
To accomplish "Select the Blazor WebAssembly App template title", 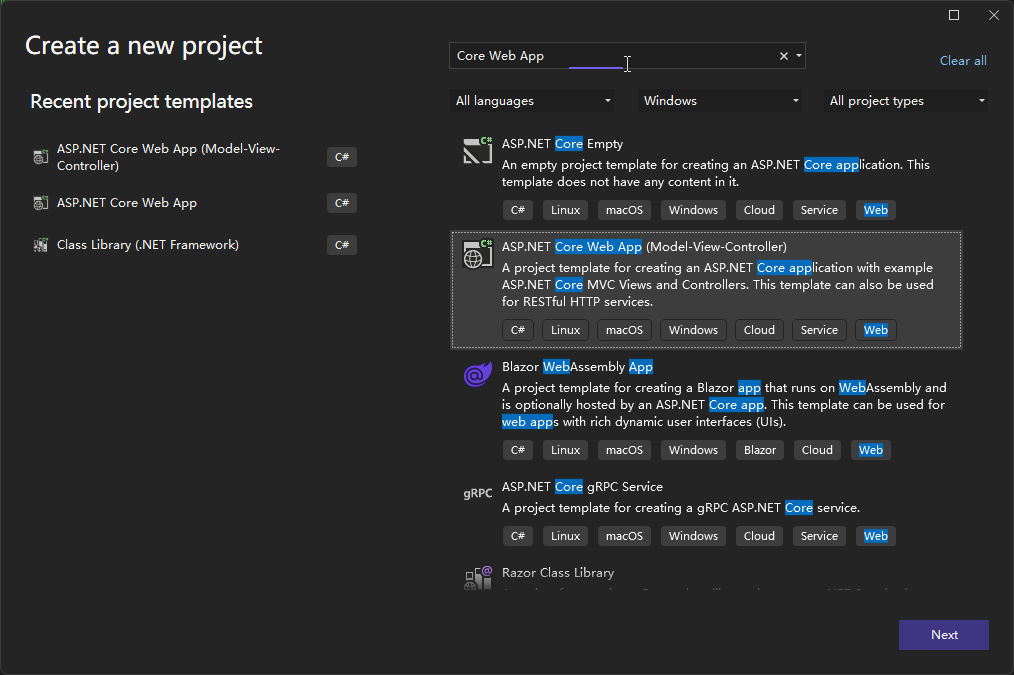I will [577, 367].
